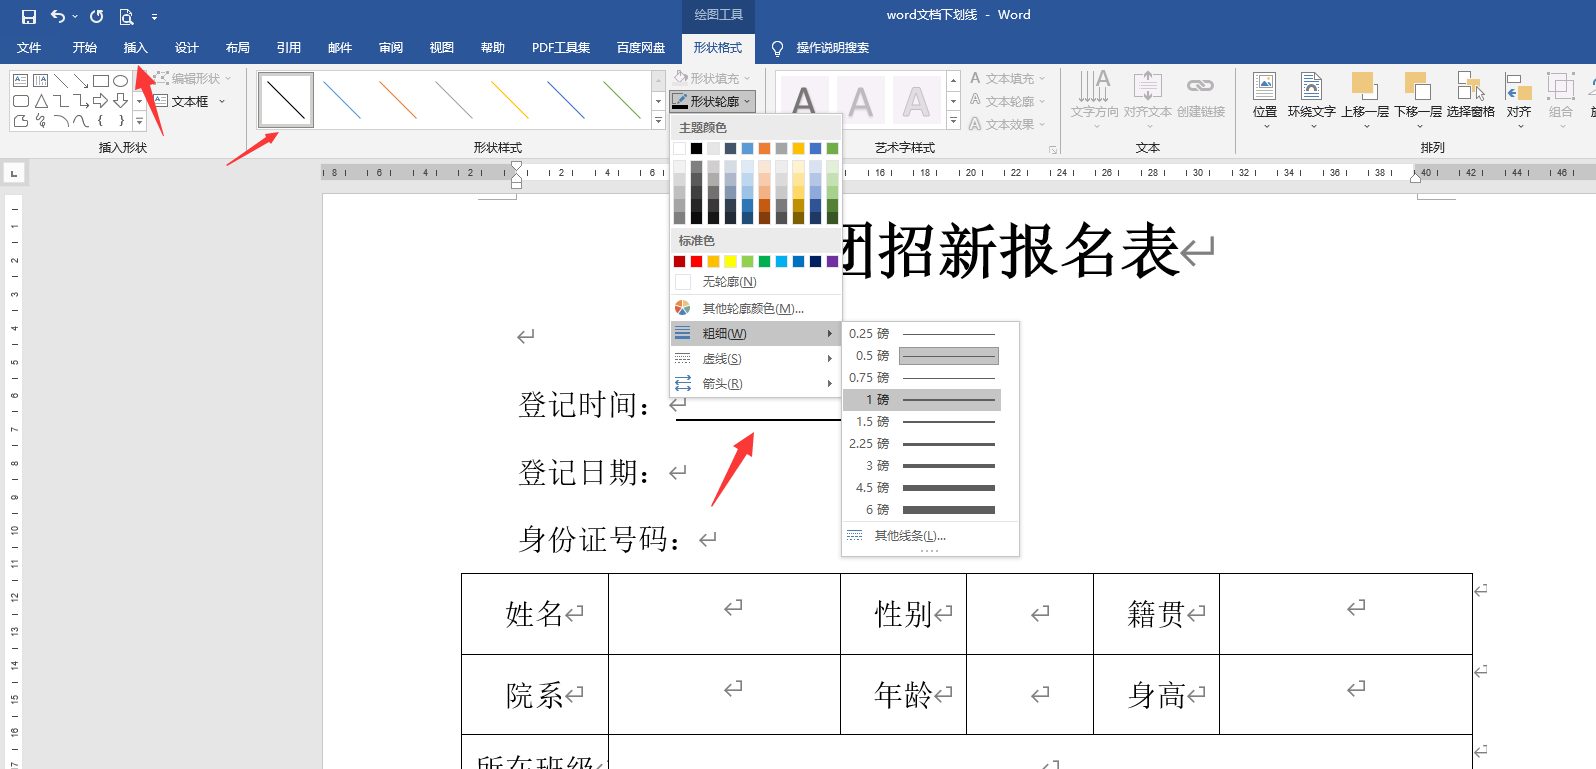This screenshot has height=769, width=1596.
Task: Toggle the 形状轮廓 dropdown button
Action: pyautogui.click(x=712, y=101)
